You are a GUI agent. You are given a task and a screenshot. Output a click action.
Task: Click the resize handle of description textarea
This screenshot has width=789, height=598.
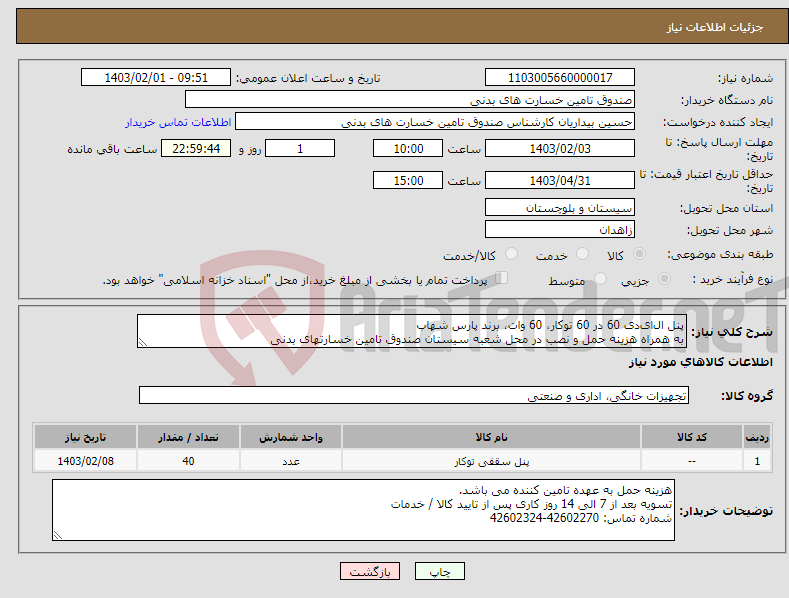(143, 342)
